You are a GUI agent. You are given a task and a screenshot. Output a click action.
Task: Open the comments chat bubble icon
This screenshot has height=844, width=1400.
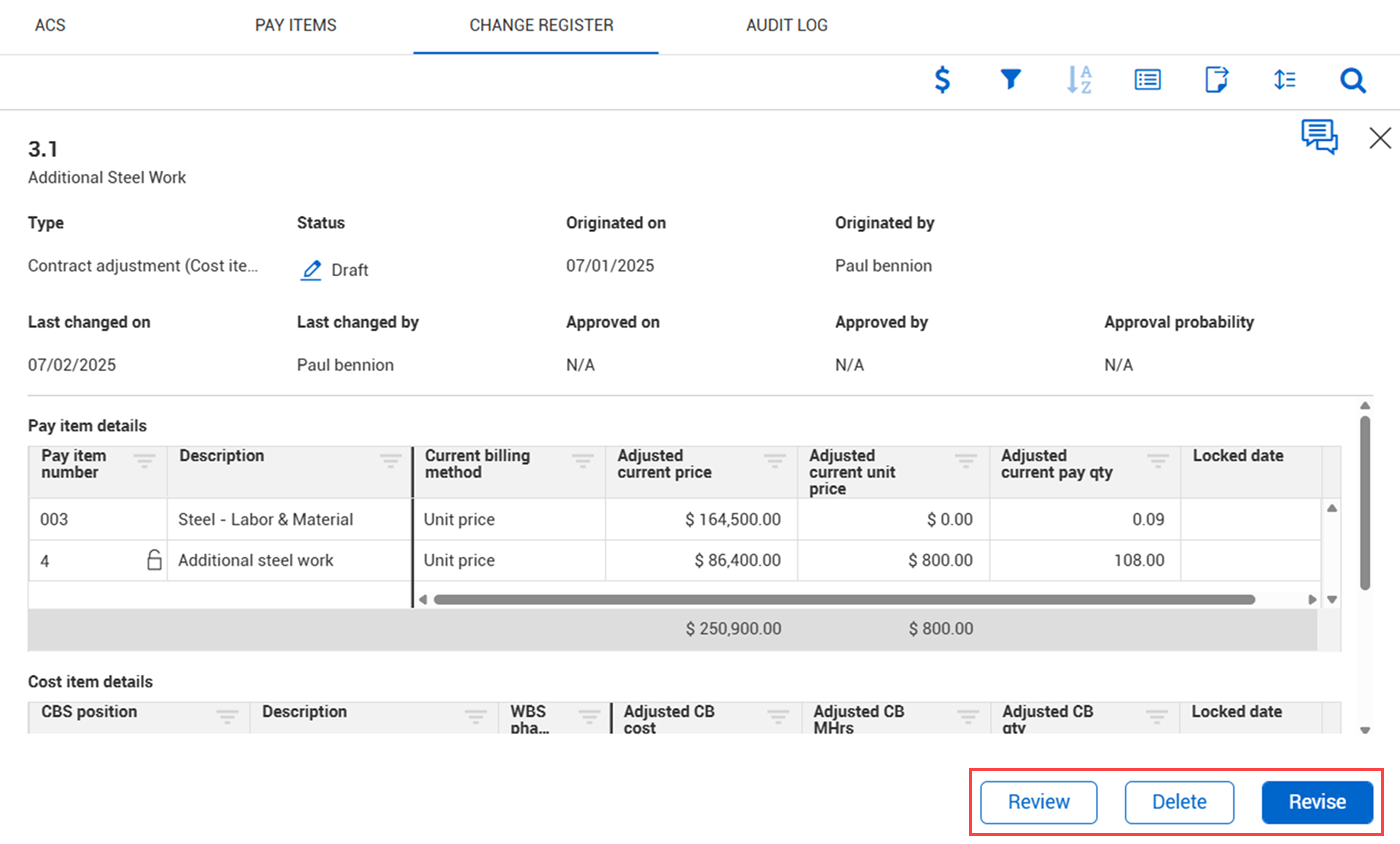1319,137
